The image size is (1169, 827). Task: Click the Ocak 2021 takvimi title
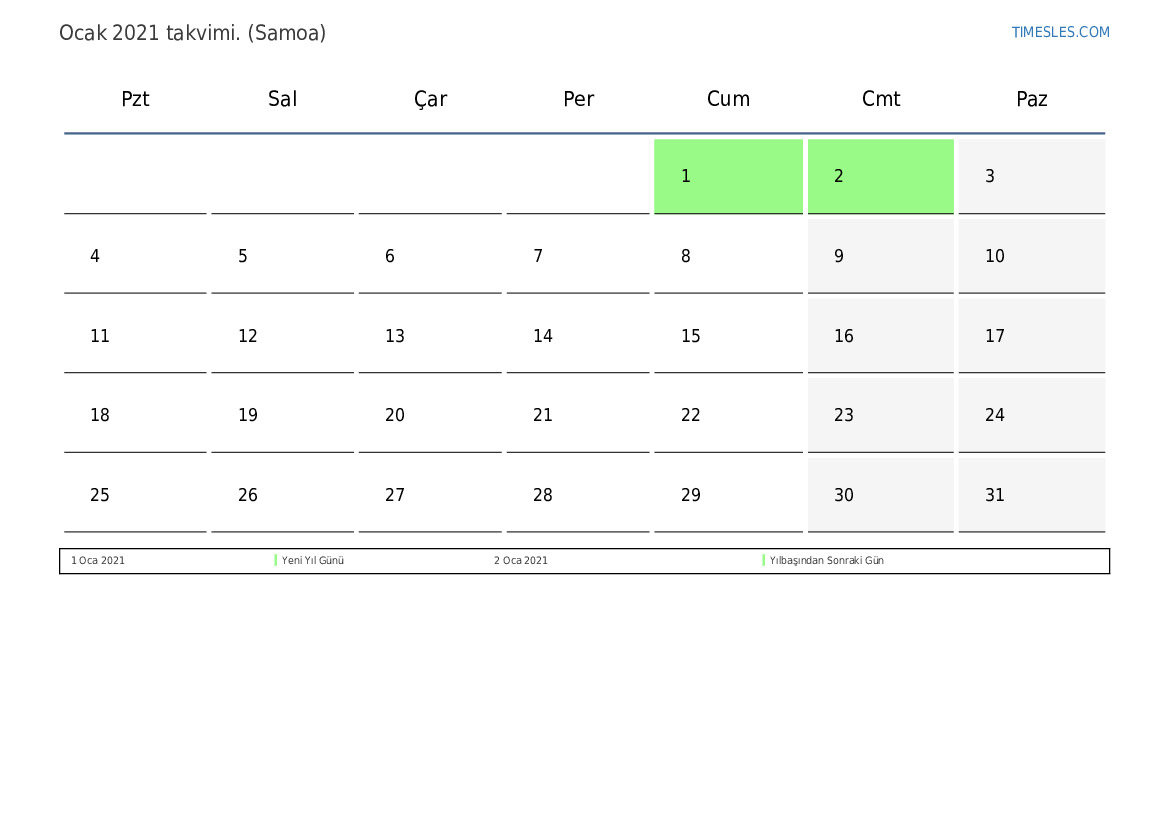[x=192, y=33]
